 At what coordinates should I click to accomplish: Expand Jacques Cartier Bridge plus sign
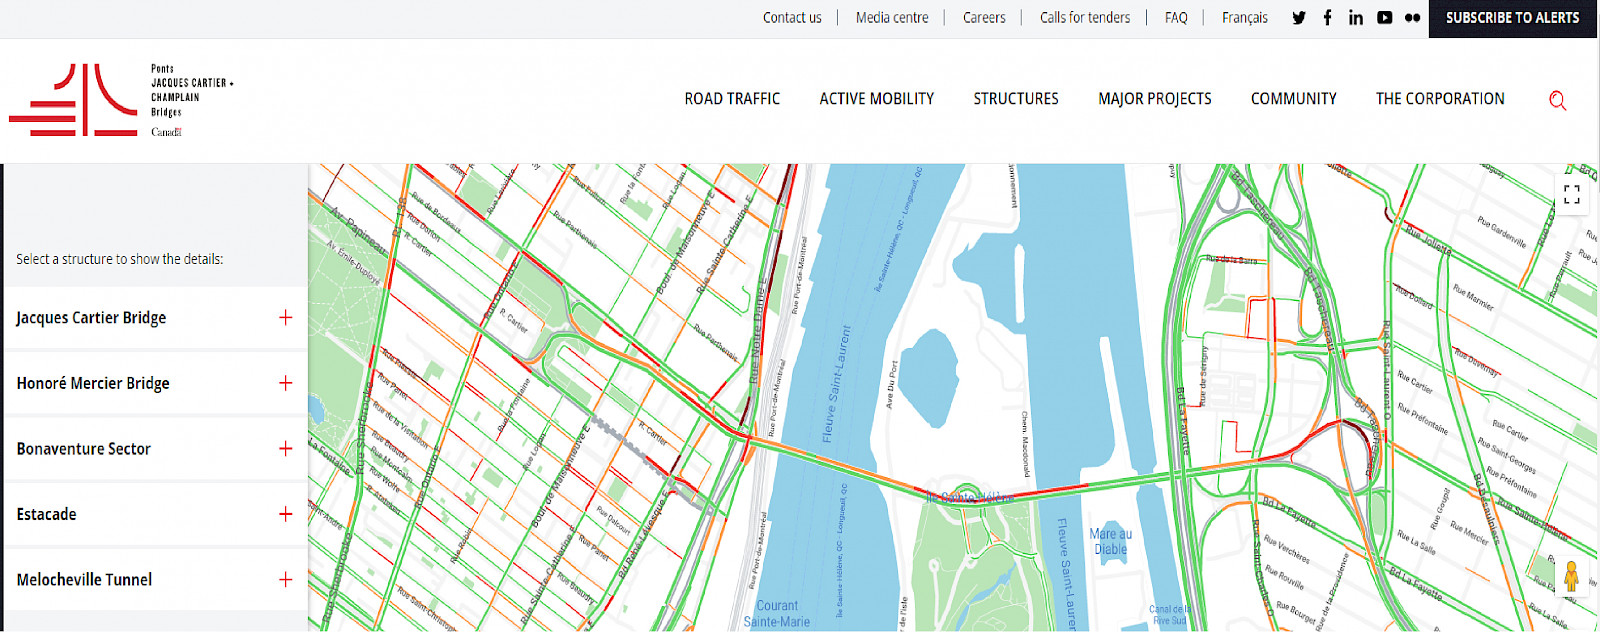click(285, 317)
